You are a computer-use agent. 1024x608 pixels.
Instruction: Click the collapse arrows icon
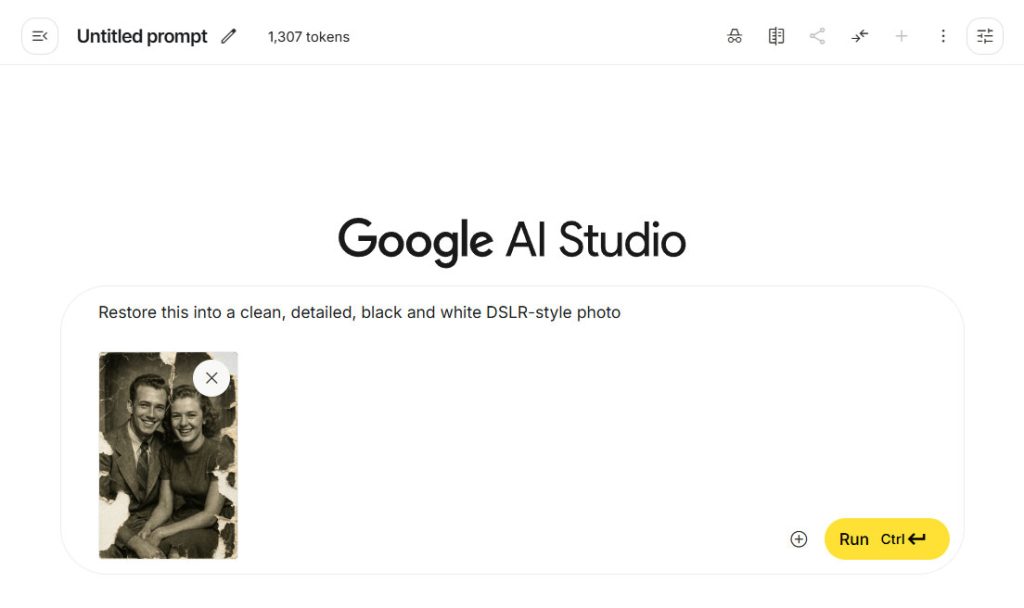tap(860, 37)
